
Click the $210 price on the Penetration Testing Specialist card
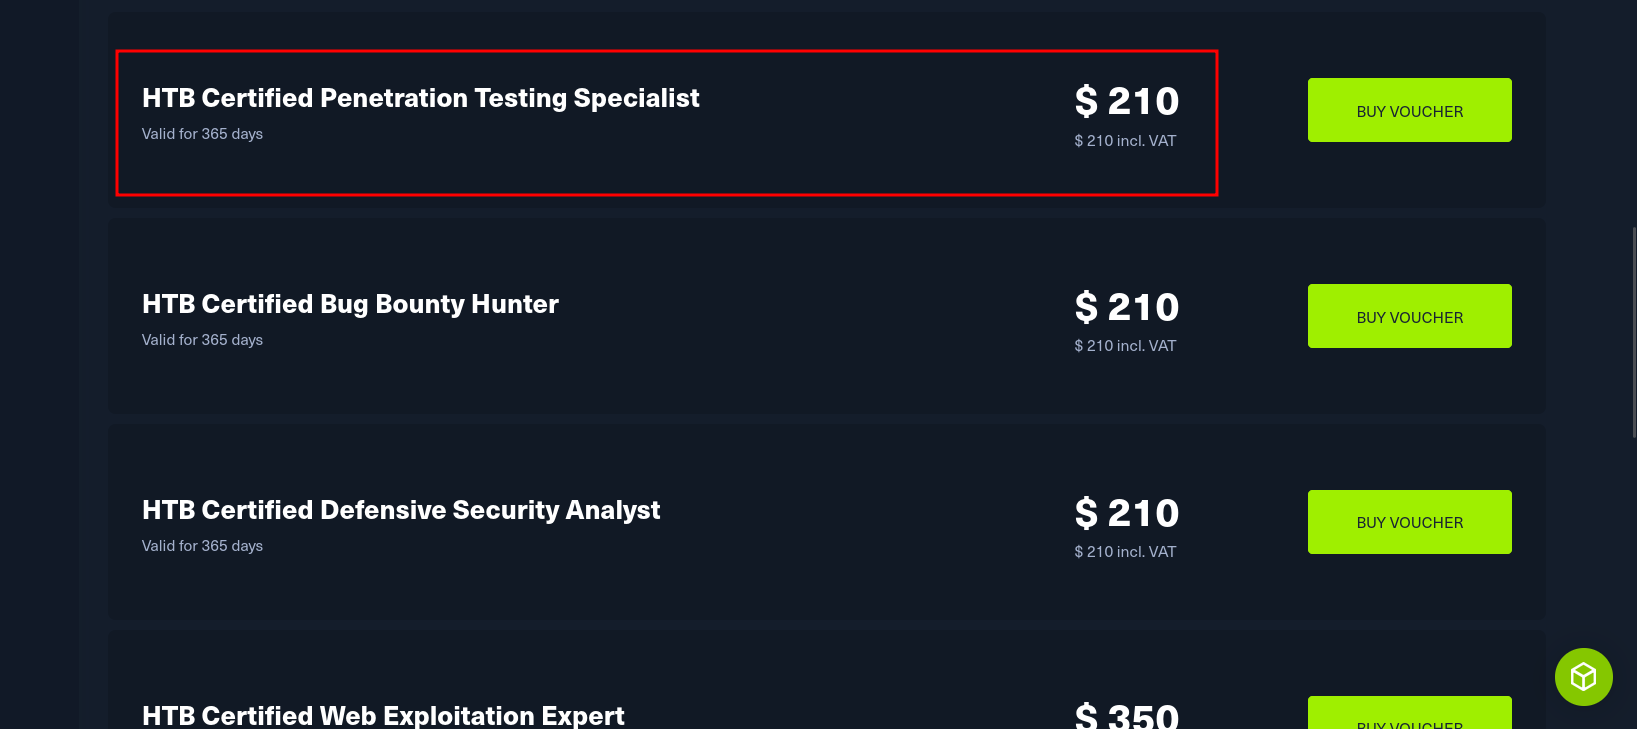click(x=1126, y=100)
